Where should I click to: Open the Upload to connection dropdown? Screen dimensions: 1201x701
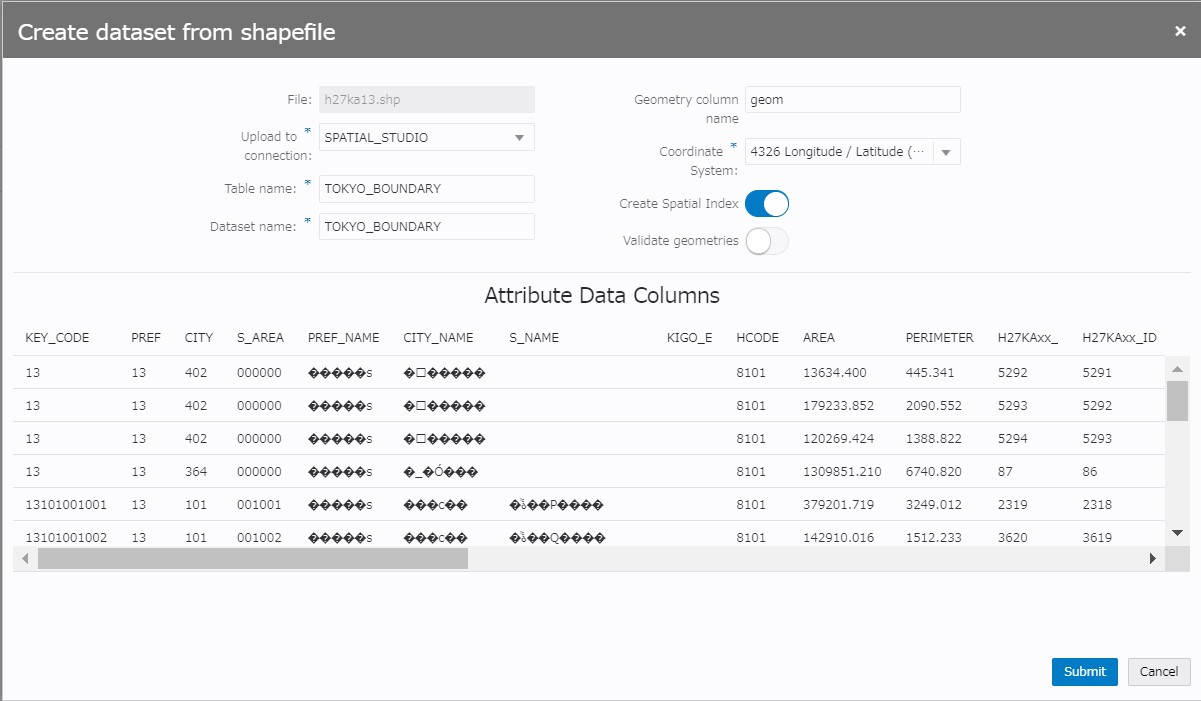coord(427,138)
